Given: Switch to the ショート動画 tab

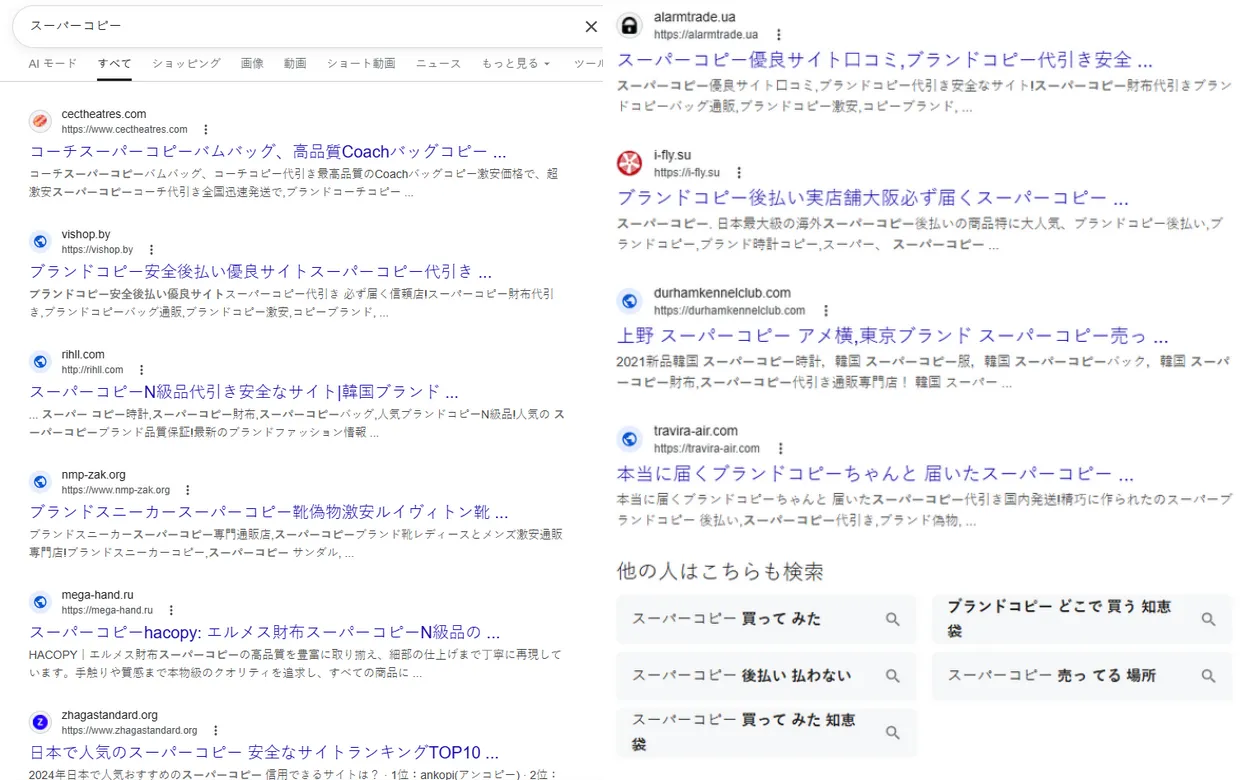Looking at the screenshot, I should [361, 63].
